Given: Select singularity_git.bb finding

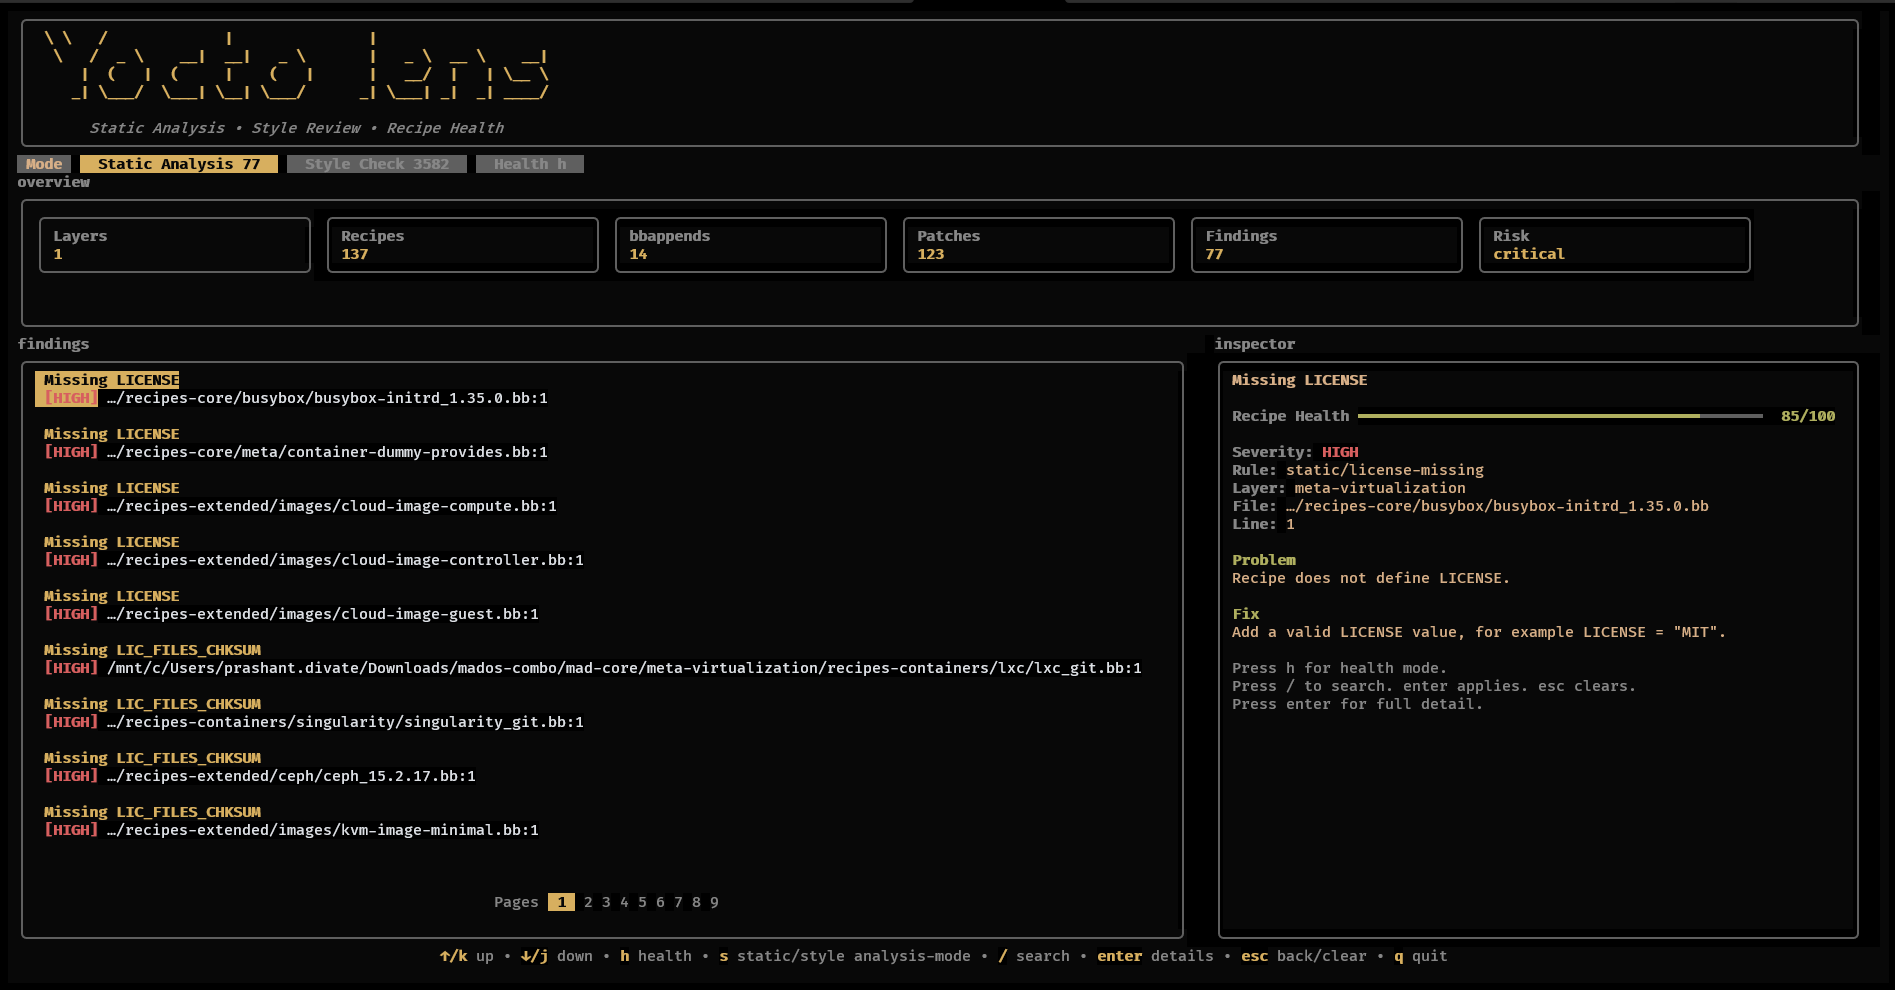Looking at the screenshot, I should click(313, 713).
